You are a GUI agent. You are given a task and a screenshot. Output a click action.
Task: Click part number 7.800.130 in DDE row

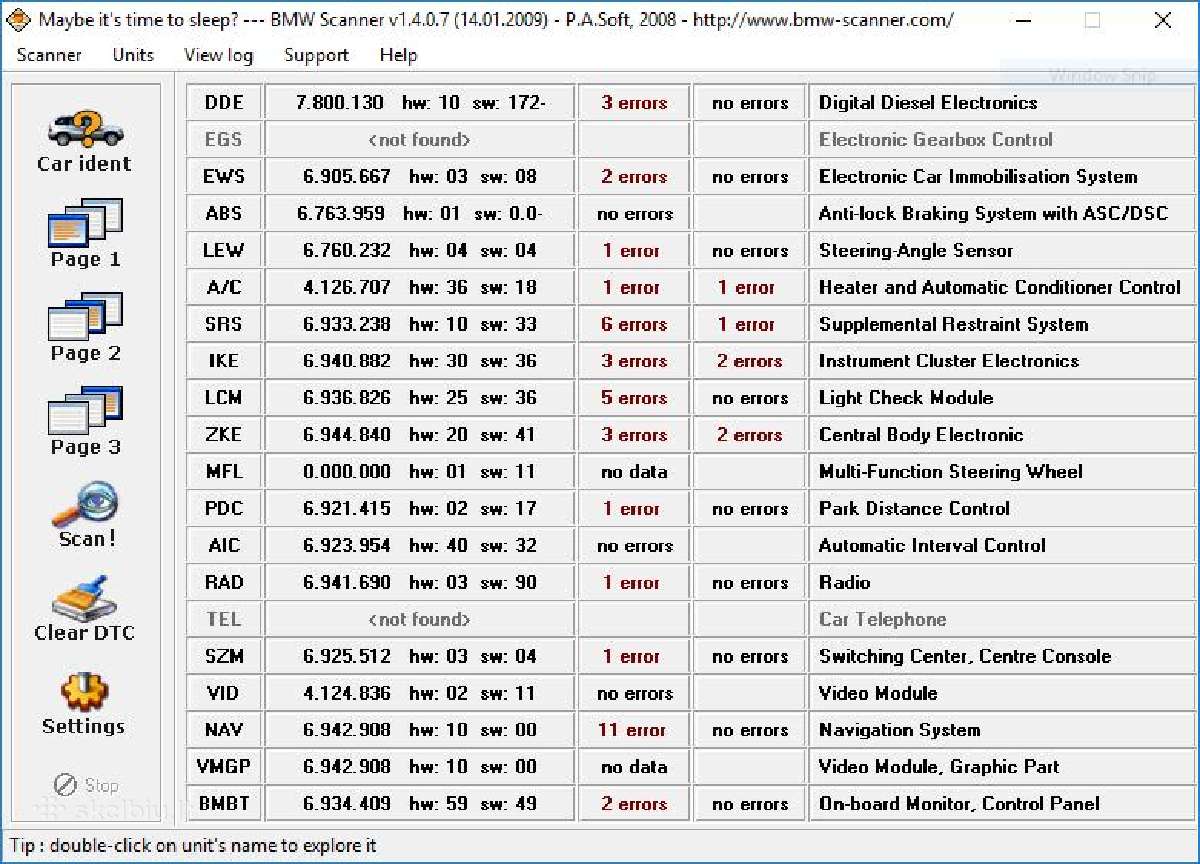(x=340, y=103)
